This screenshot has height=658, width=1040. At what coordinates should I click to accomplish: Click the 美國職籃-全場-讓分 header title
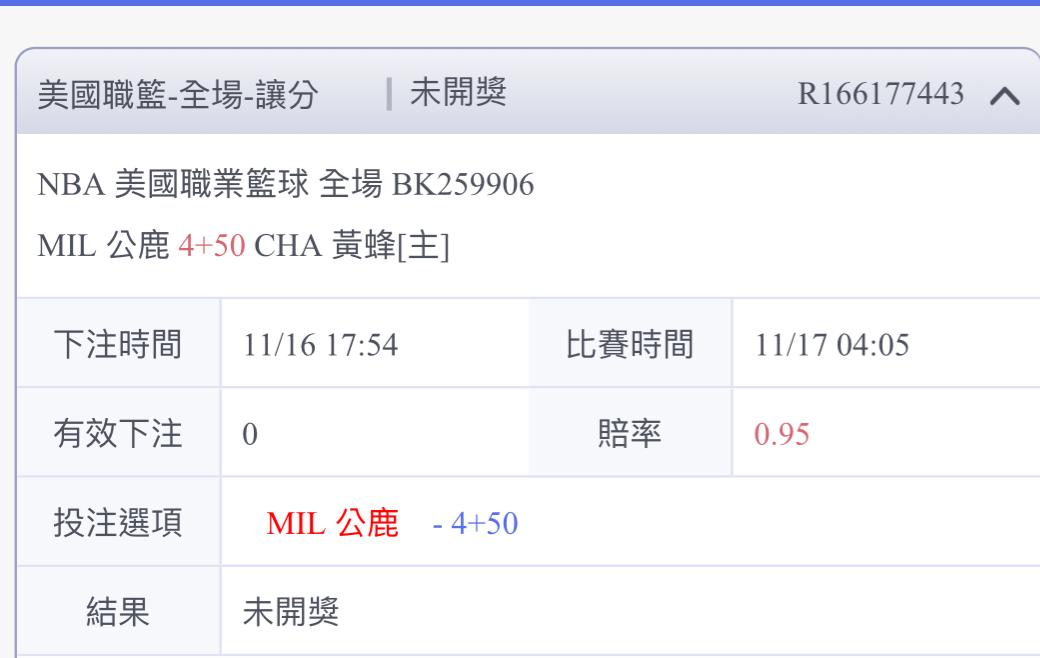tap(178, 94)
